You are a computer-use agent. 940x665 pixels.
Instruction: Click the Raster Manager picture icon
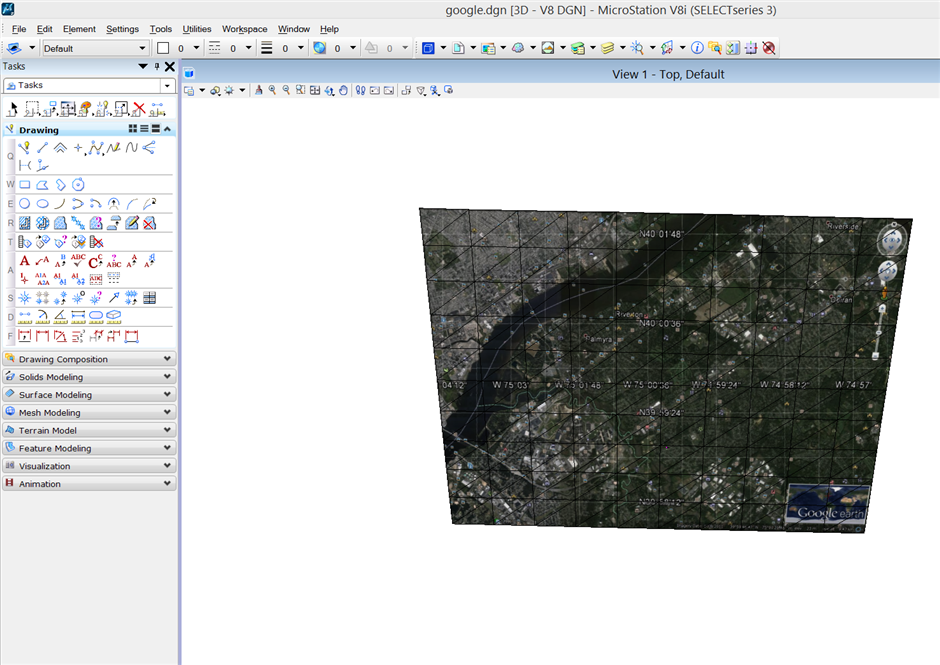[547, 48]
